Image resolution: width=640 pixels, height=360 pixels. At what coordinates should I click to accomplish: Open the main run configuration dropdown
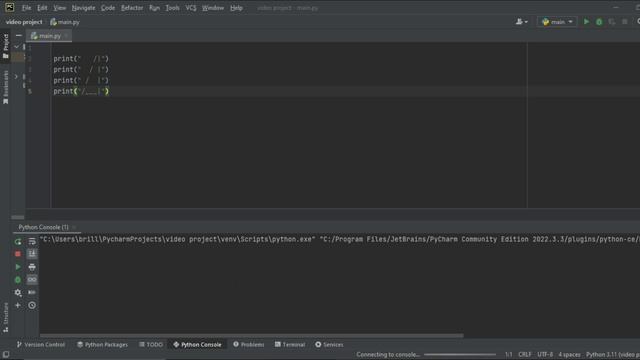tap(557, 22)
